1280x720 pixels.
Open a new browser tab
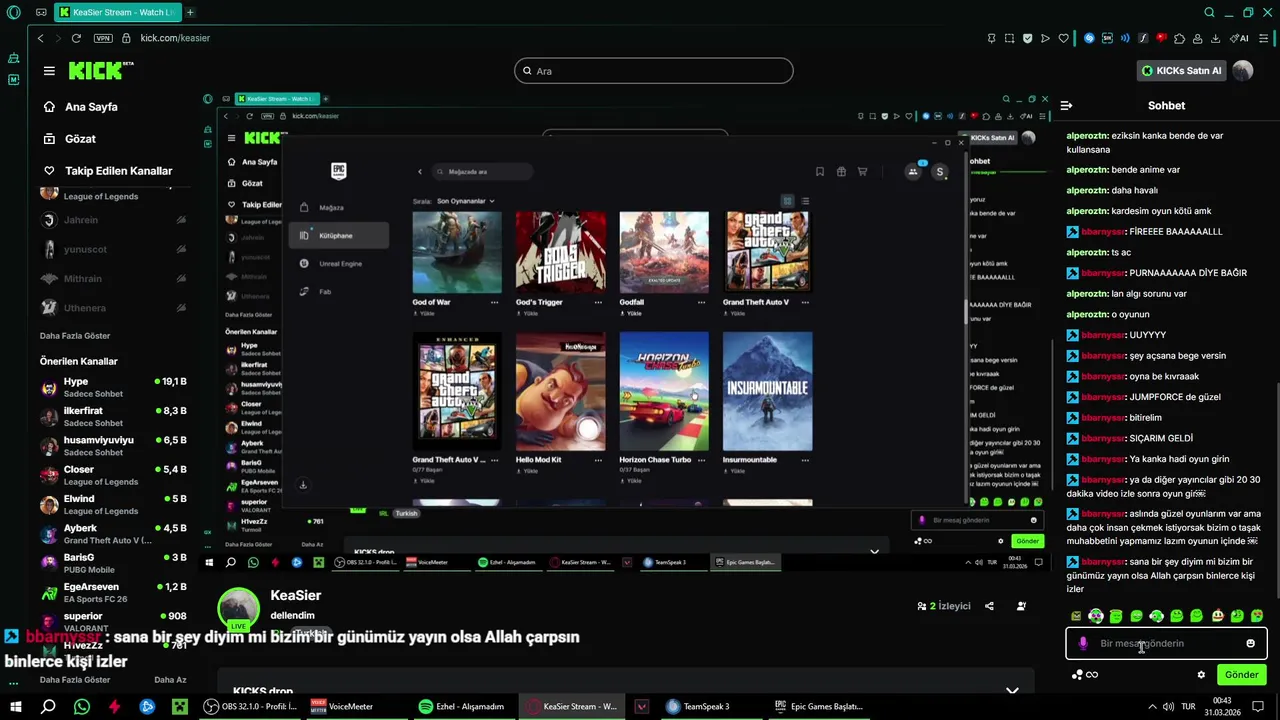point(190,12)
